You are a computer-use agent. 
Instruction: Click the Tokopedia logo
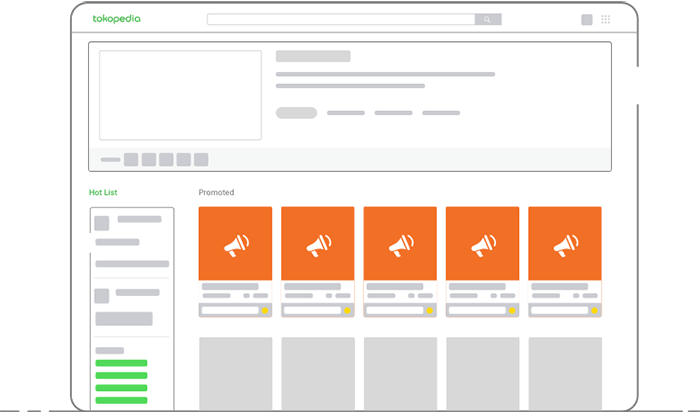(119, 19)
